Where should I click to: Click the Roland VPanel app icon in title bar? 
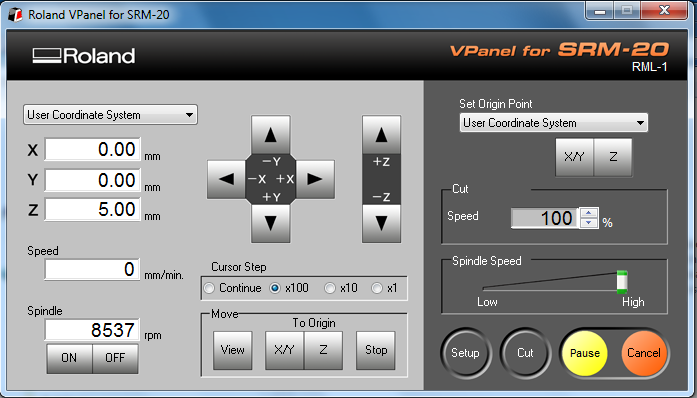(15, 15)
